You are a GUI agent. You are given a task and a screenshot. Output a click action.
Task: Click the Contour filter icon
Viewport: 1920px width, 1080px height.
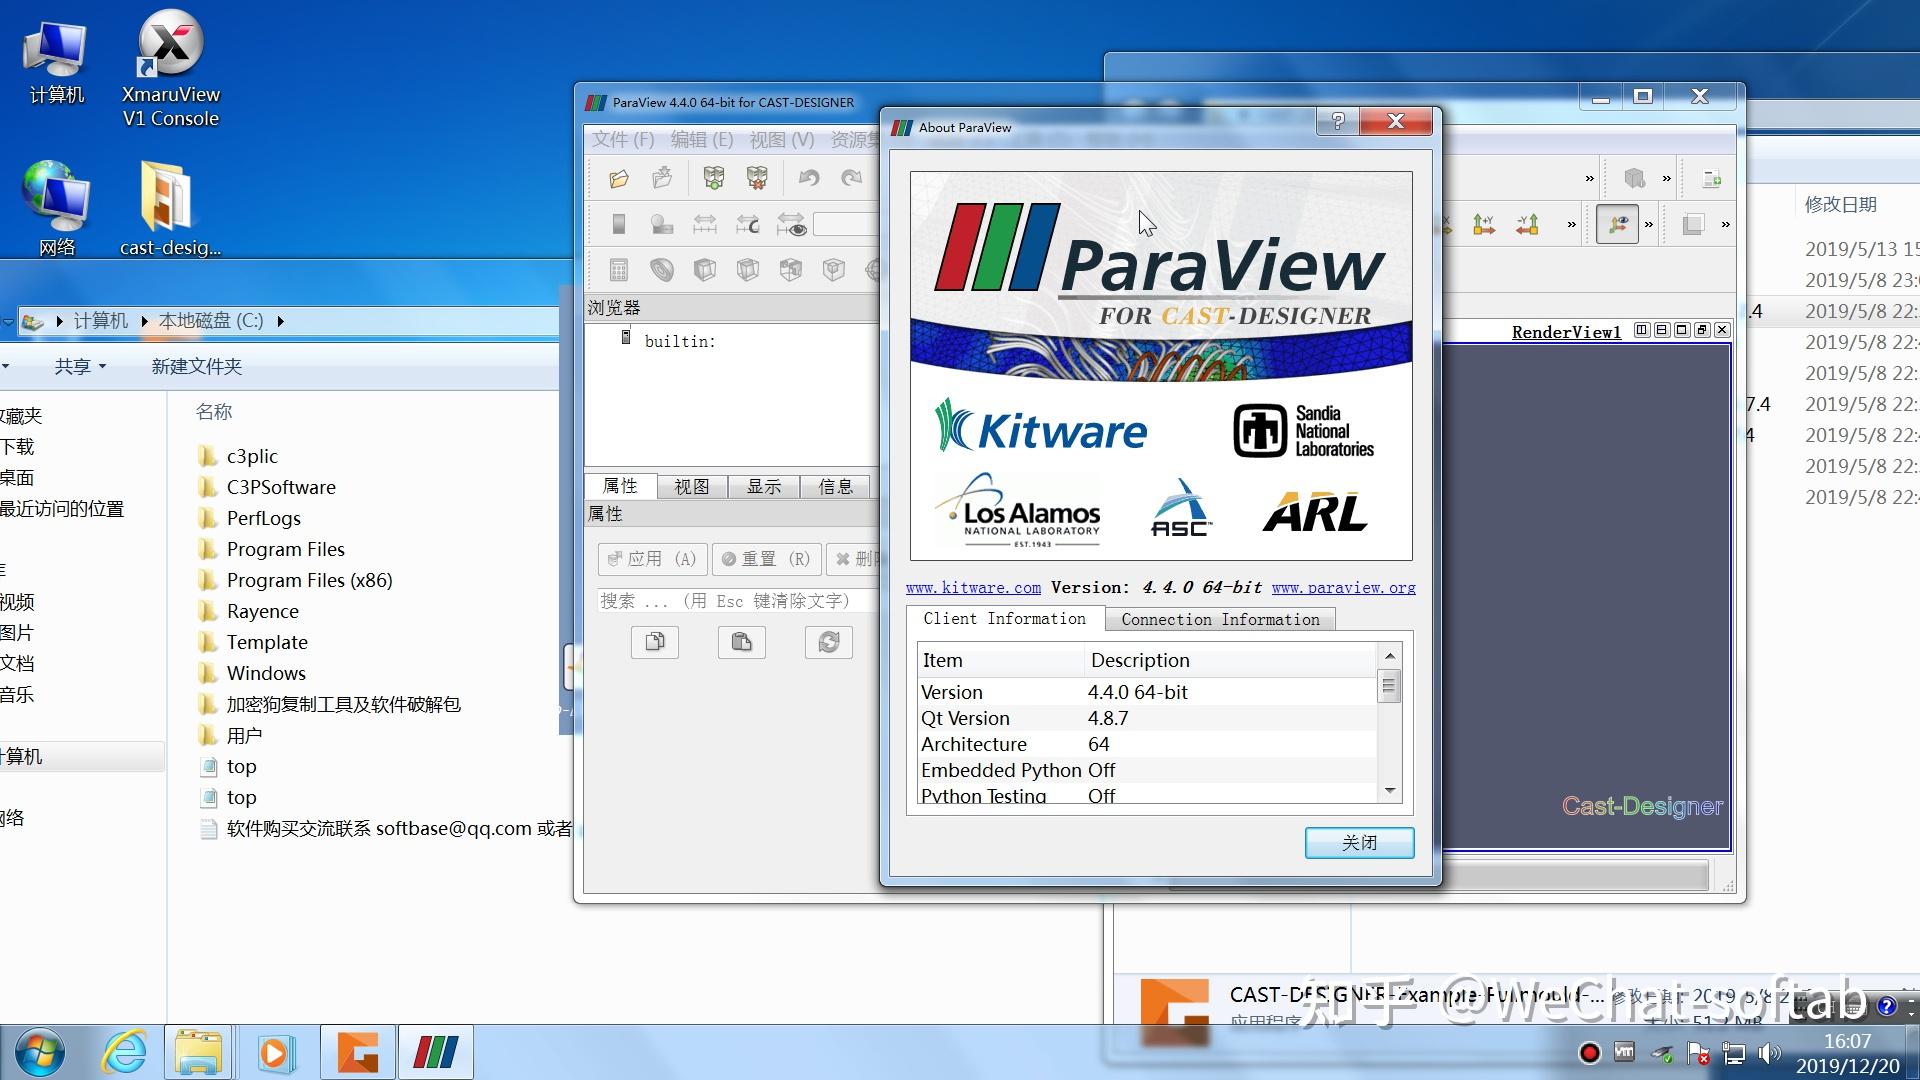coord(661,269)
